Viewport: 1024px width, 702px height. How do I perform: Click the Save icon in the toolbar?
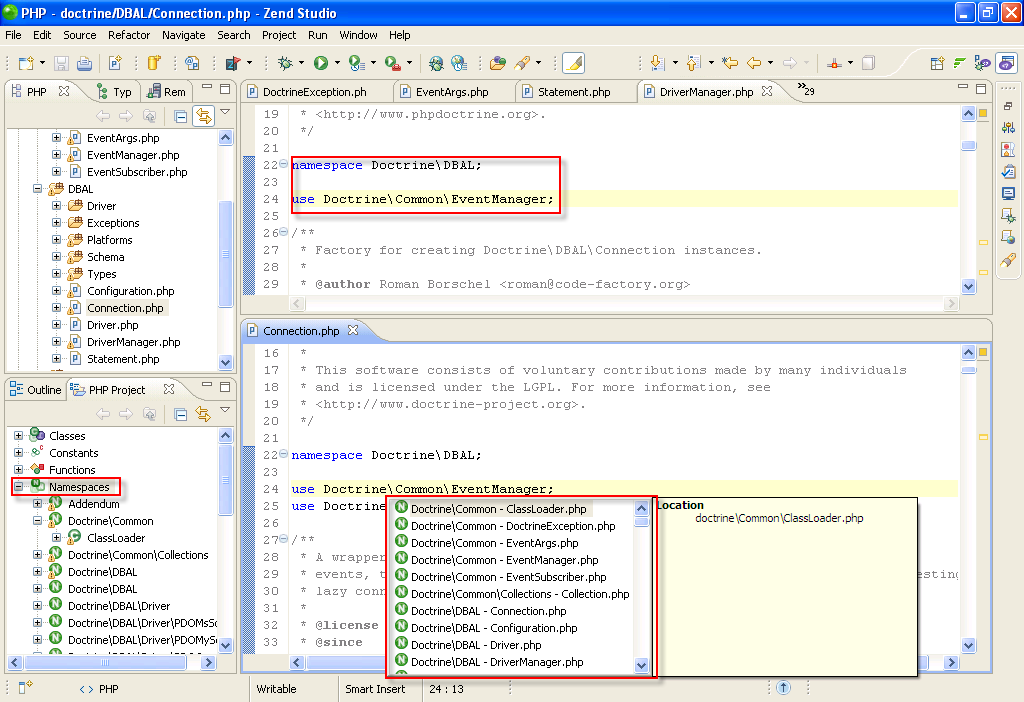pos(61,63)
